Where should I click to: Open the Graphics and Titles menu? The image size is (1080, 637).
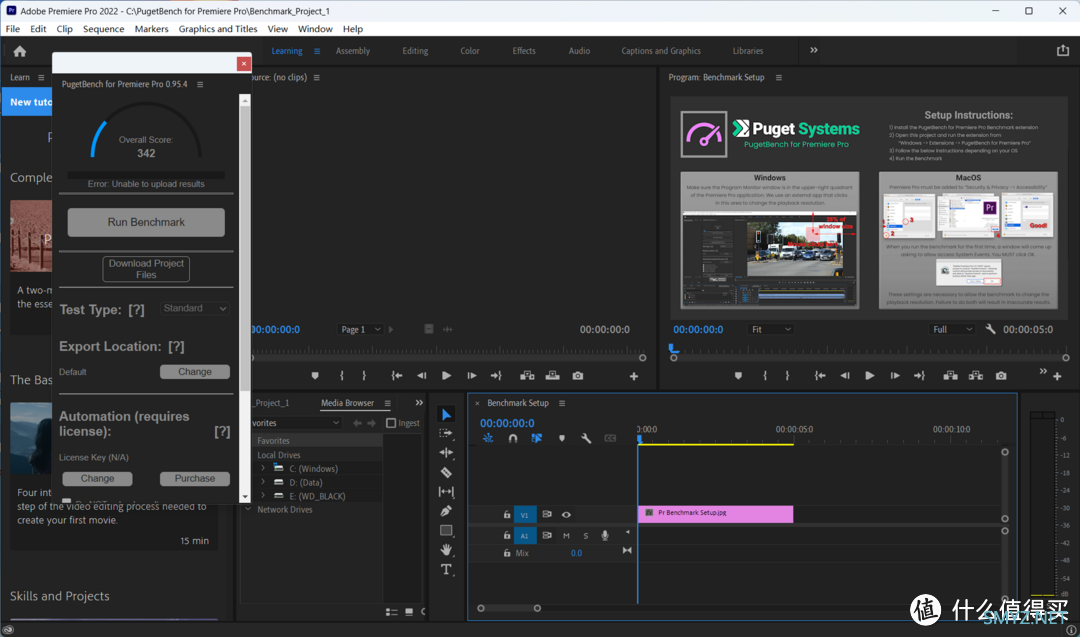coord(218,29)
